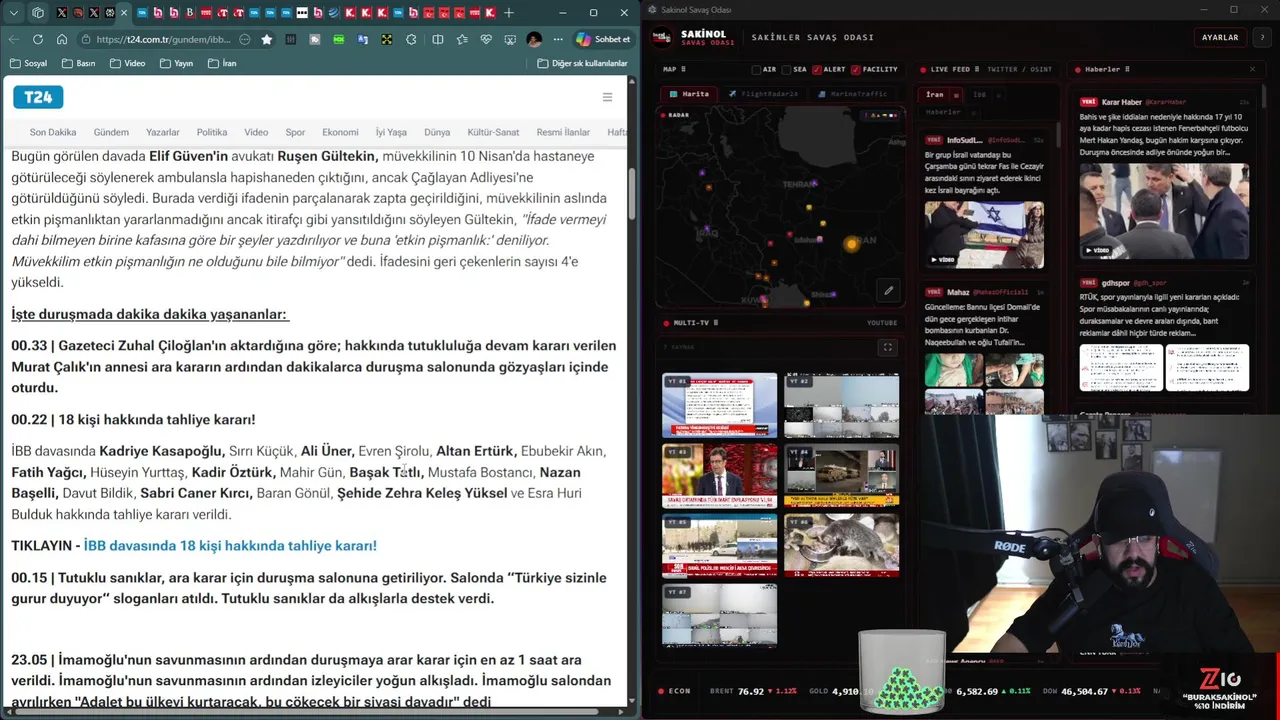Play the InfoSudI Israel flag video
This screenshot has width=1280, height=720.
pyautogui.click(x=983, y=234)
